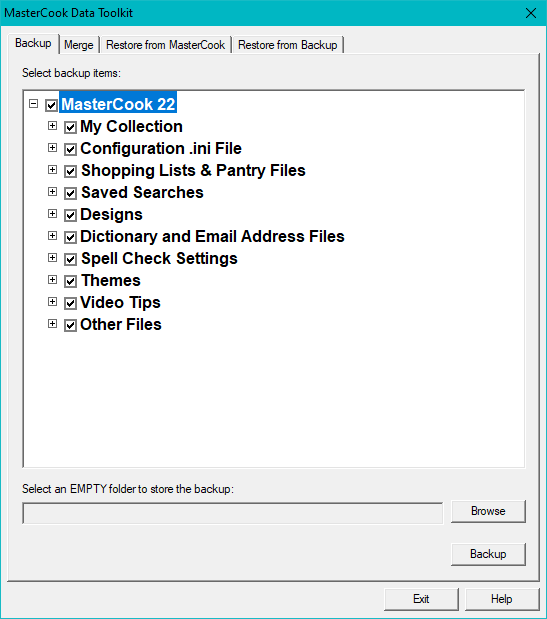547x619 pixels.
Task: Toggle the Themes checkbox
Action: [70, 281]
